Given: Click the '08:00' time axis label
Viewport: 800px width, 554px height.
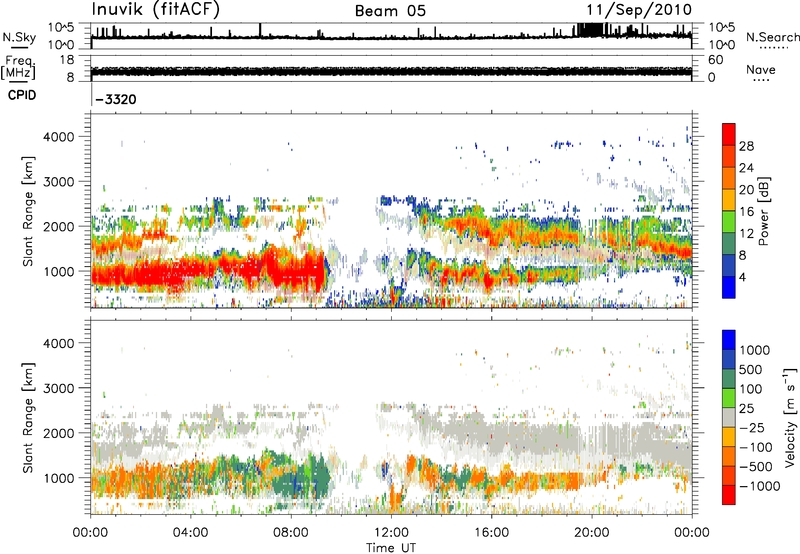Looking at the screenshot, I should pos(291,533).
